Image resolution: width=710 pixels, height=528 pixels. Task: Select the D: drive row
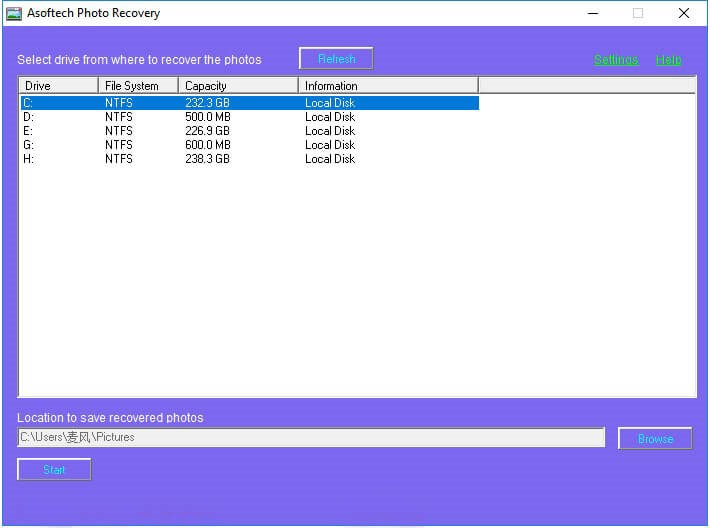pos(249,117)
